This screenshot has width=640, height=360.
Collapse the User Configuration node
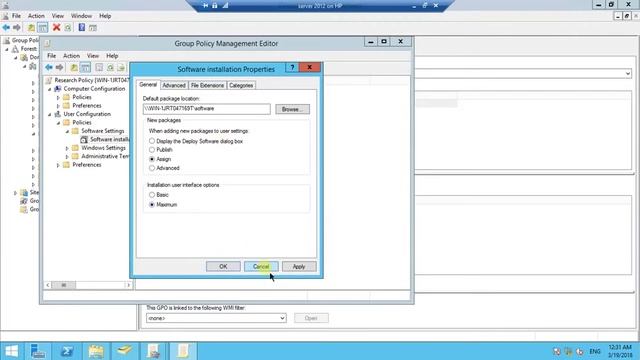click(x=50, y=114)
